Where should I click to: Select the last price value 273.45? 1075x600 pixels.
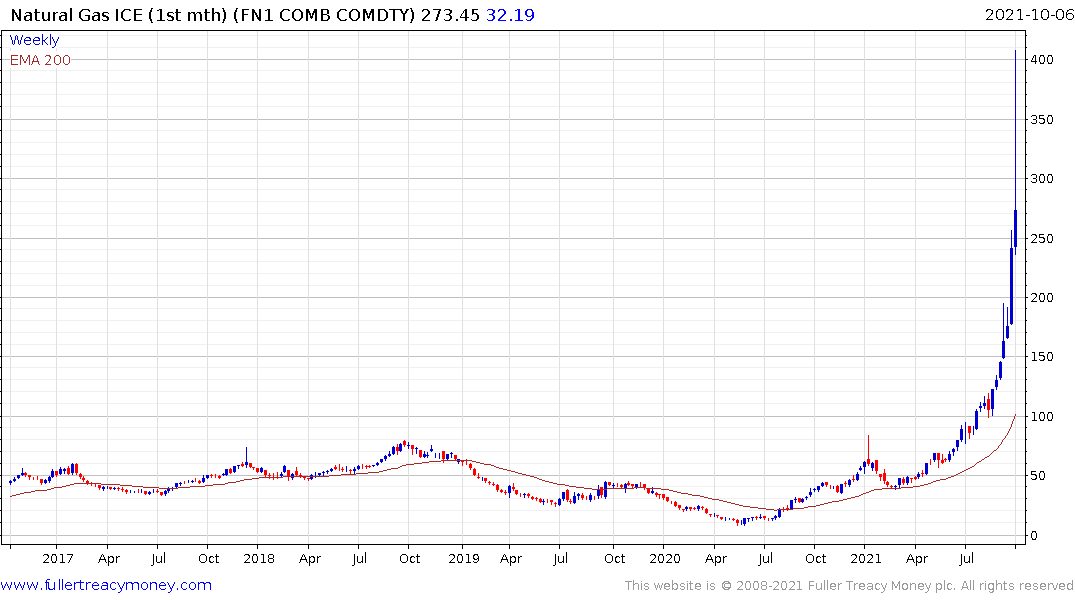pyautogui.click(x=450, y=15)
